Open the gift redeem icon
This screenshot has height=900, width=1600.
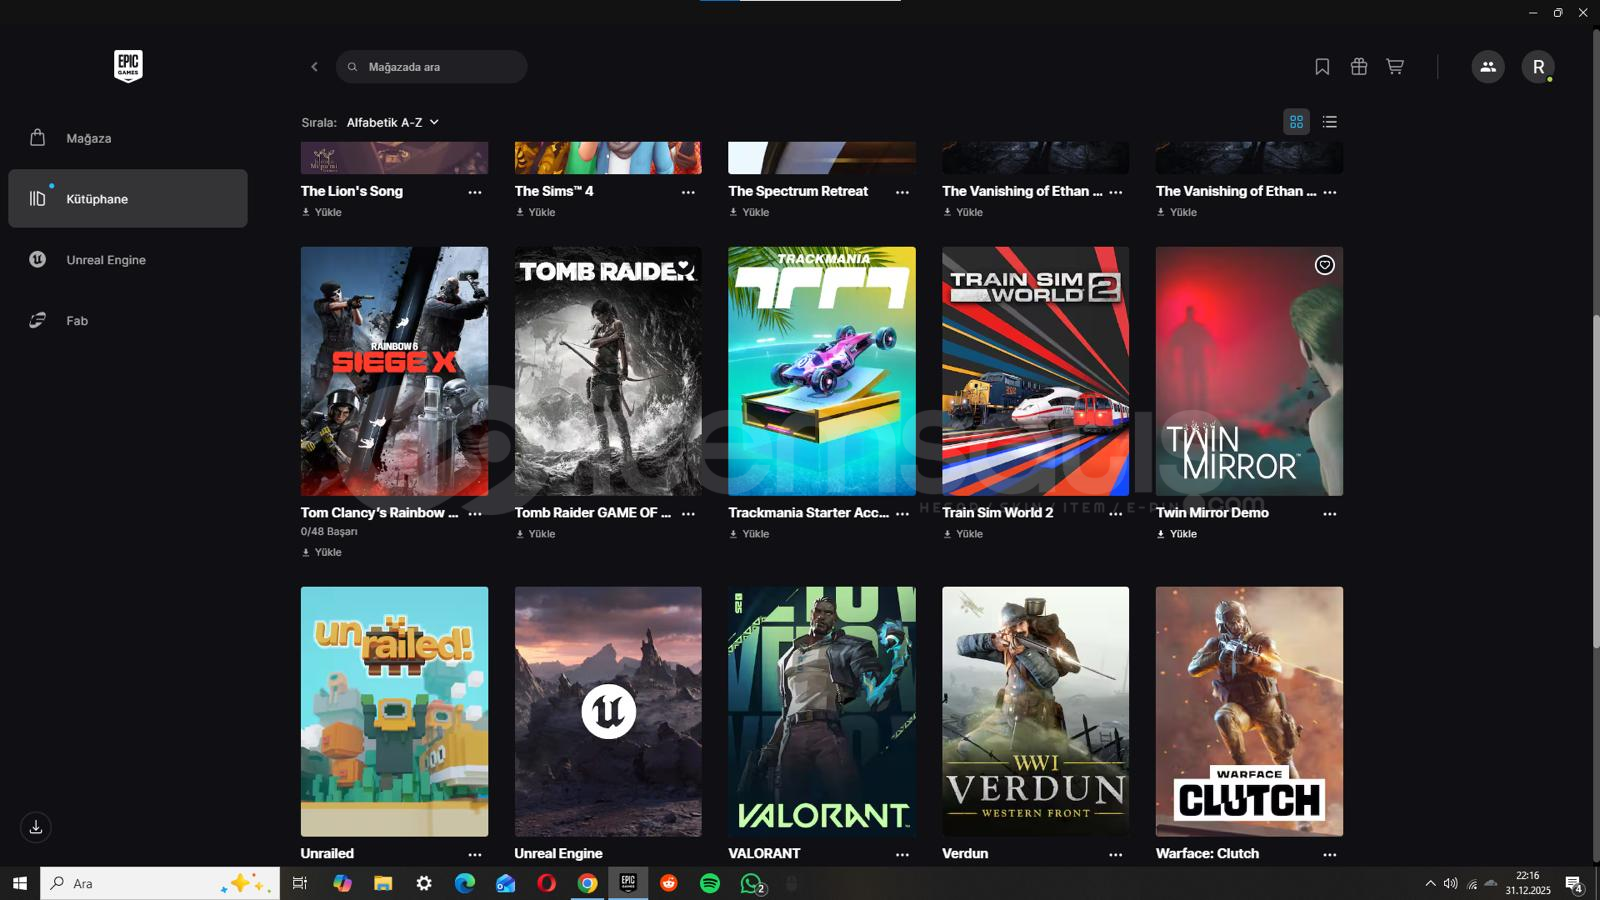(x=1358, y=67)
